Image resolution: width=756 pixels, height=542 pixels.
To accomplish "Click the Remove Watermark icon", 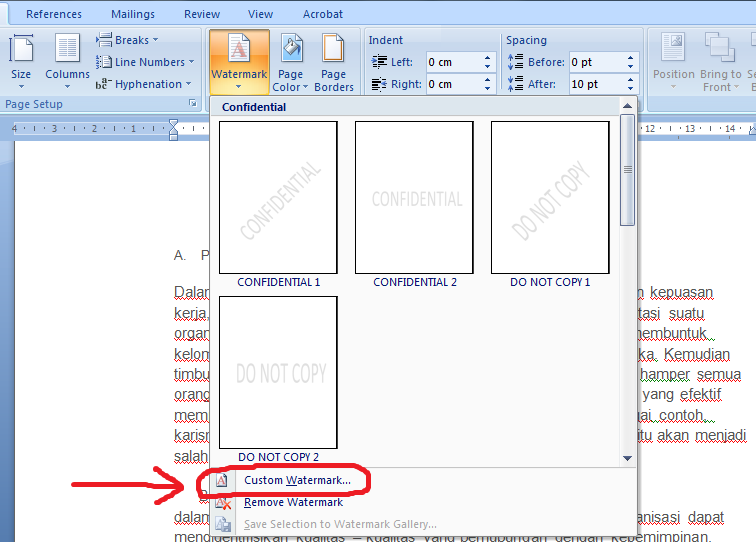I will [x=223, y=502].
